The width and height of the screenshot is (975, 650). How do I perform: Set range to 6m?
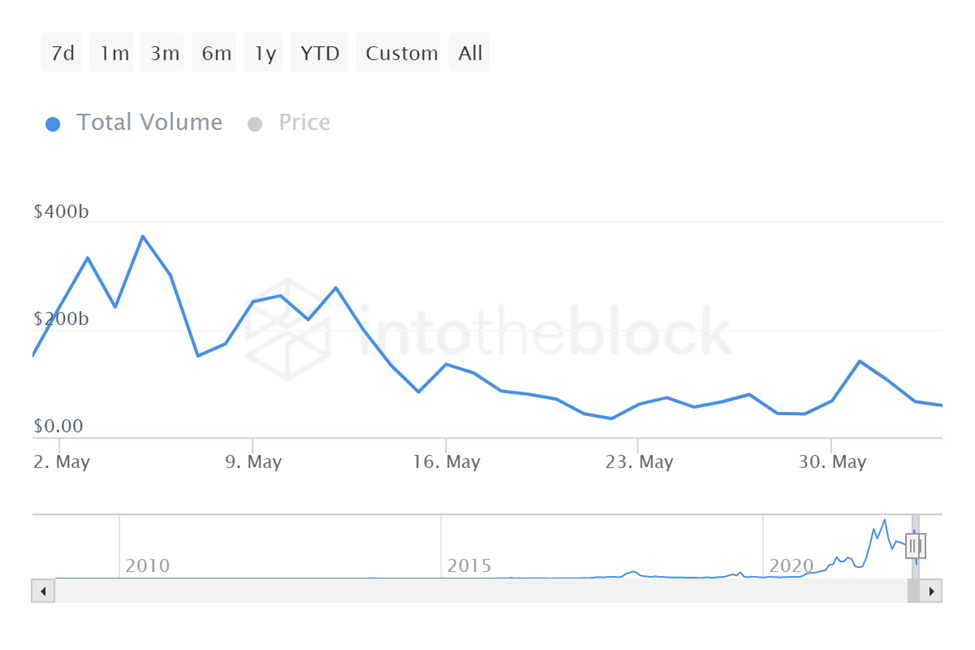216,53
